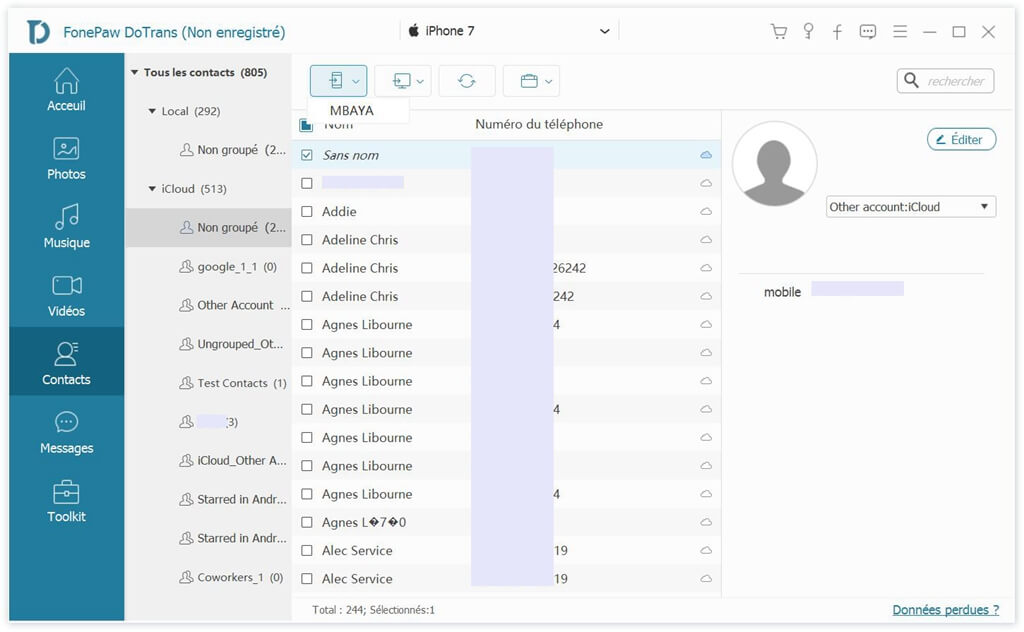1024x632 pixels.
Task: Check the box on the blurred-name row
Action: tap(306, 183)
